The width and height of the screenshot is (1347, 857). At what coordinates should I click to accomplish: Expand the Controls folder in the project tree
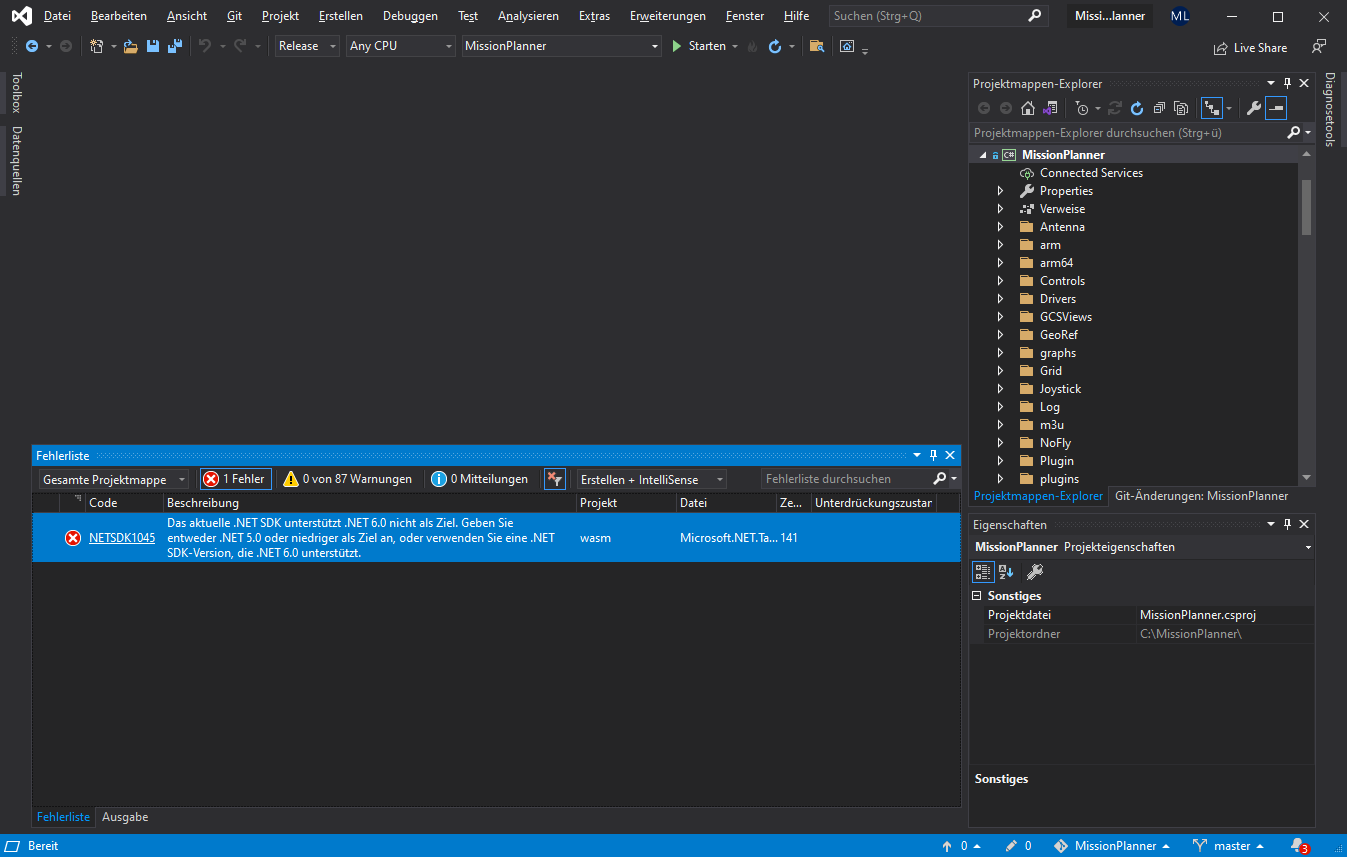[1001, 280]
